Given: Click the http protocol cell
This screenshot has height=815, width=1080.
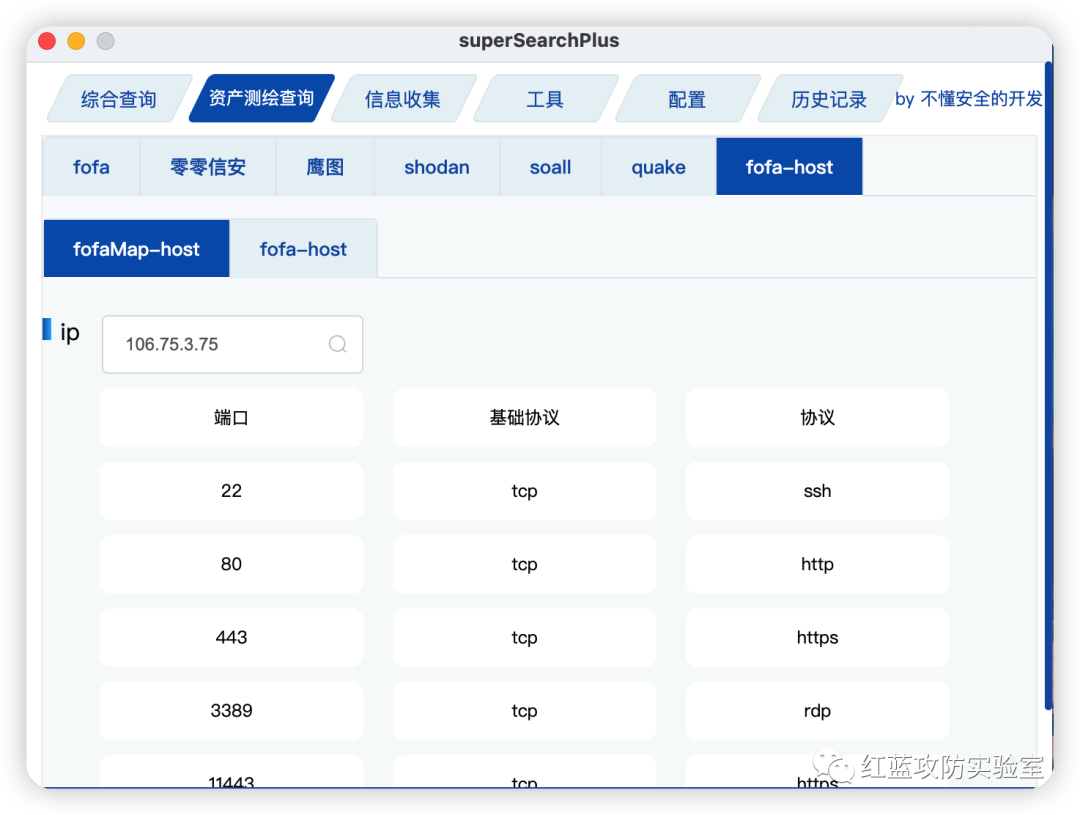Looking at the screenshot, I should click(818, 564).
